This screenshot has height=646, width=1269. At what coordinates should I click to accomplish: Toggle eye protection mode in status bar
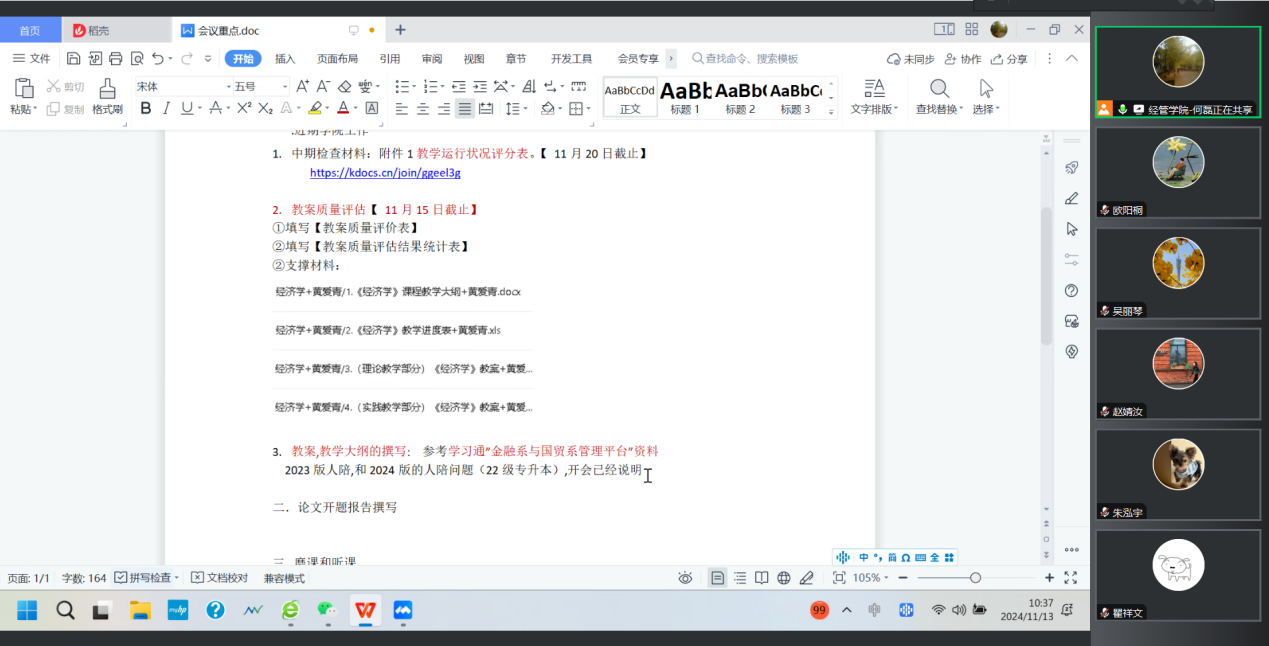click(x=685, y=578)
